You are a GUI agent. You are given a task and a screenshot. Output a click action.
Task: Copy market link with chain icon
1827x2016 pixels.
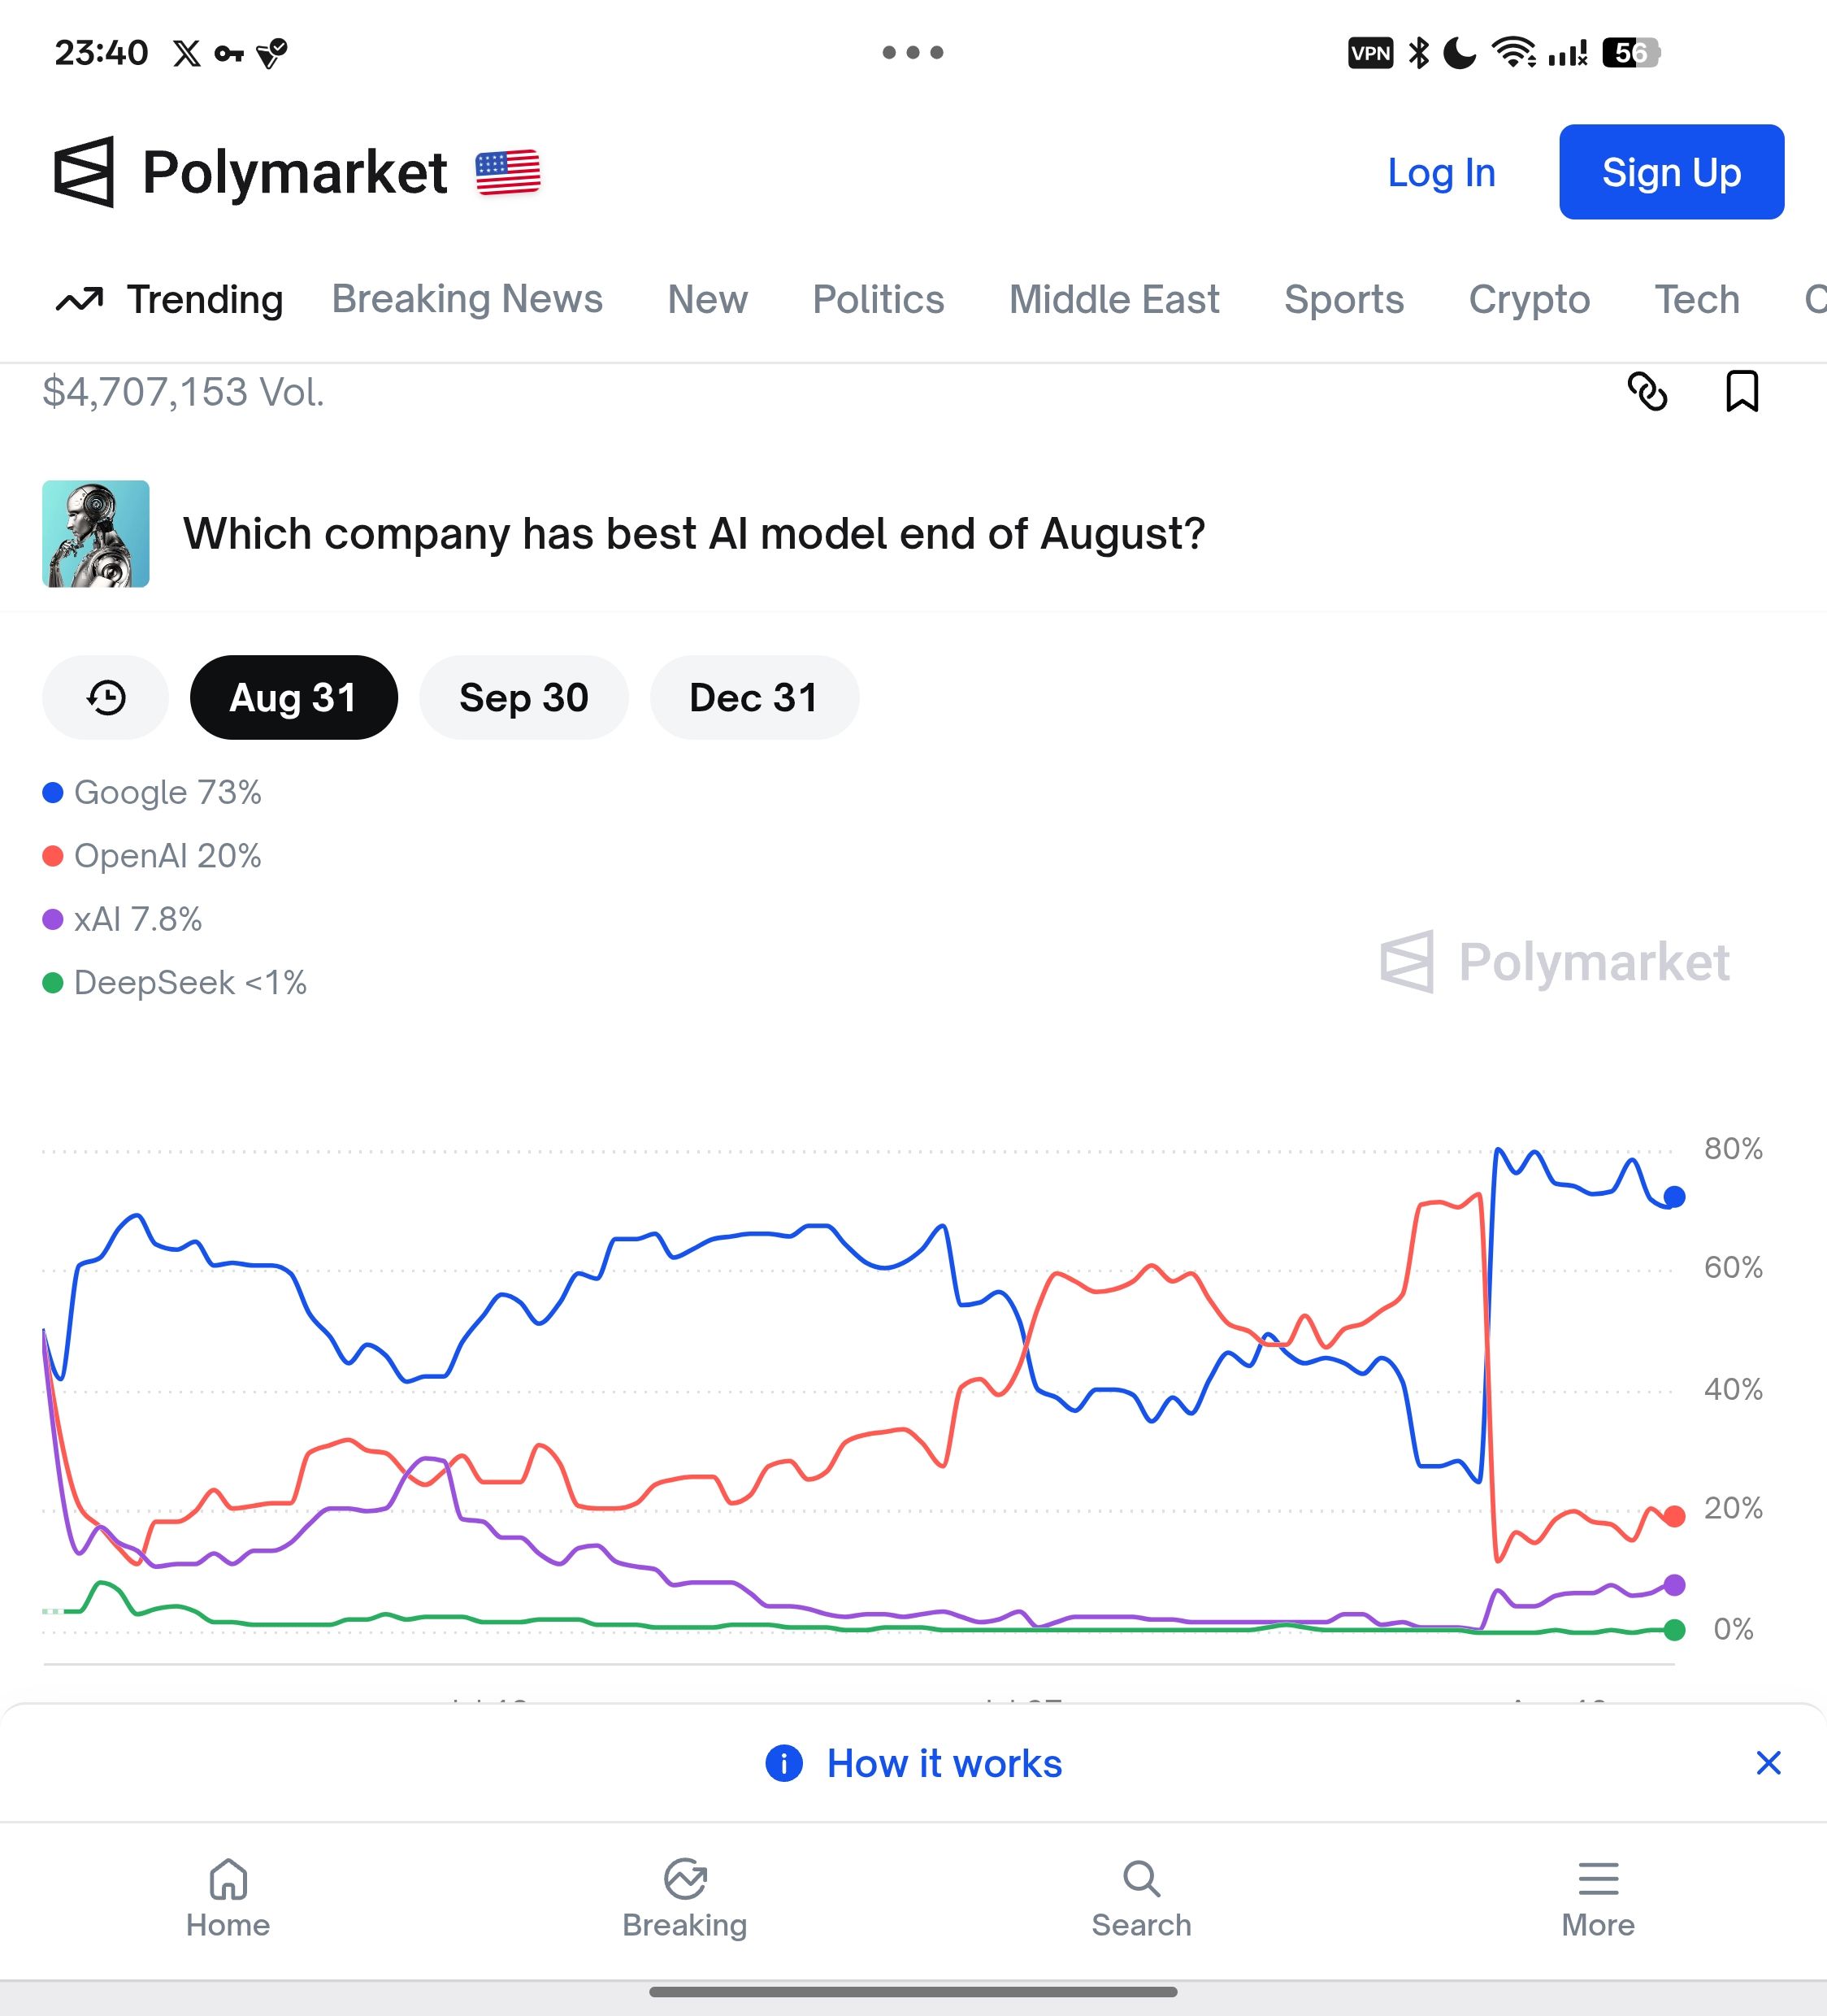(1647, 391)
